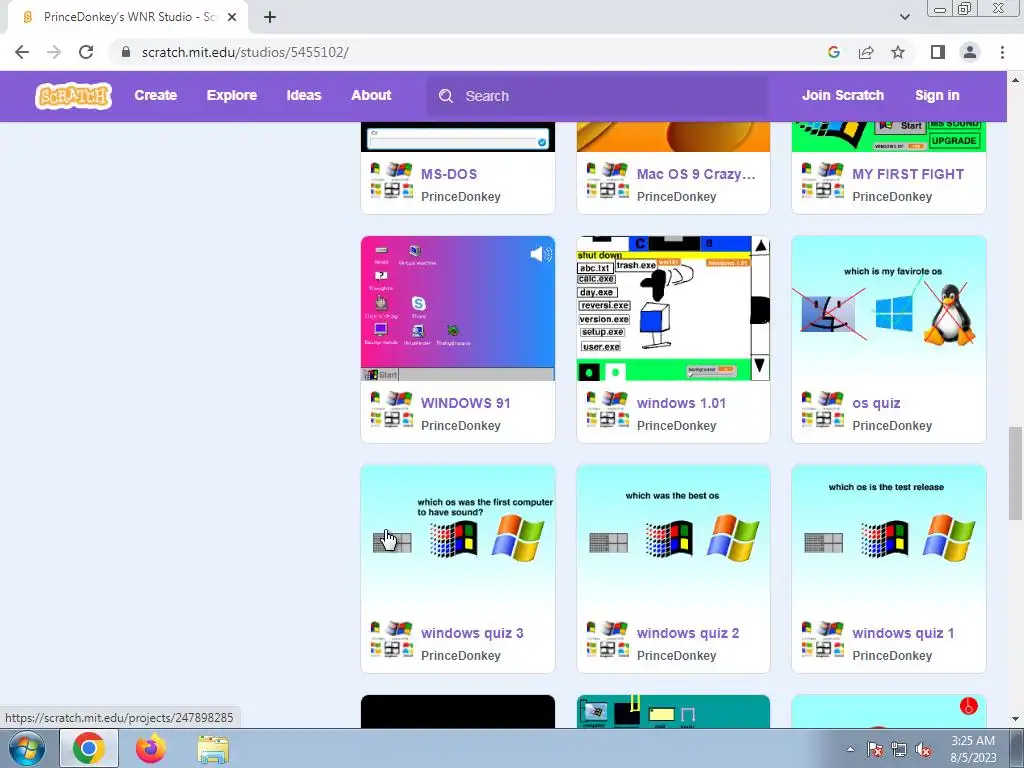Viewport: 1024px width, 768px height.
Task: Focus the Scratch search field
Action: point(597,96)
